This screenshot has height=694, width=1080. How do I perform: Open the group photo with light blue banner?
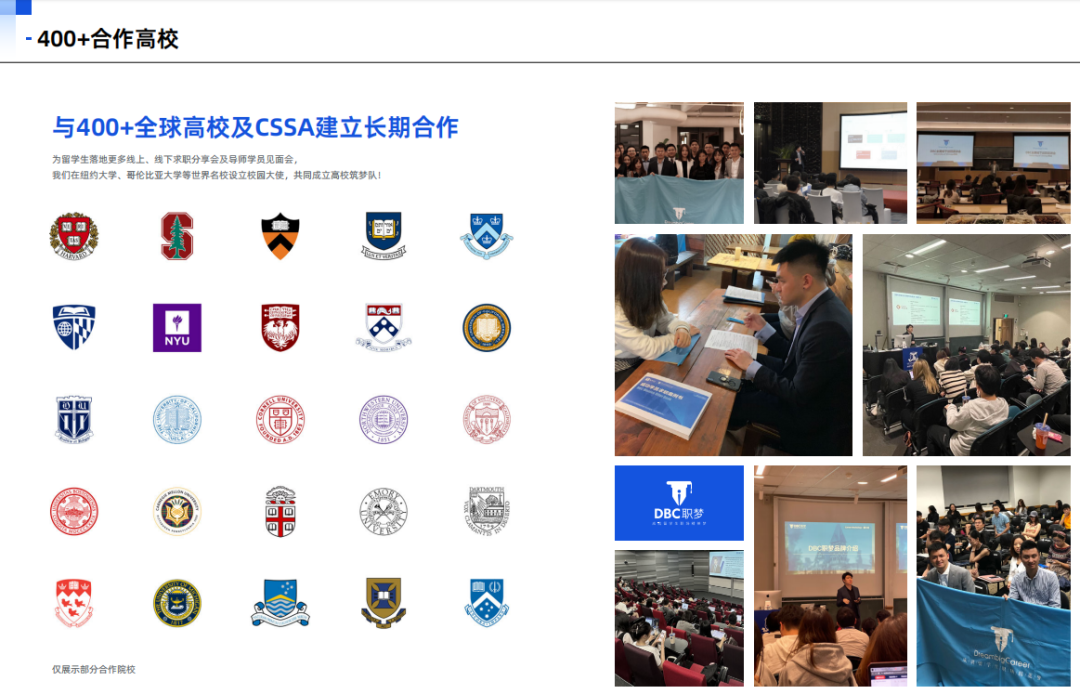pyautogui.click(x=679, y=163)
